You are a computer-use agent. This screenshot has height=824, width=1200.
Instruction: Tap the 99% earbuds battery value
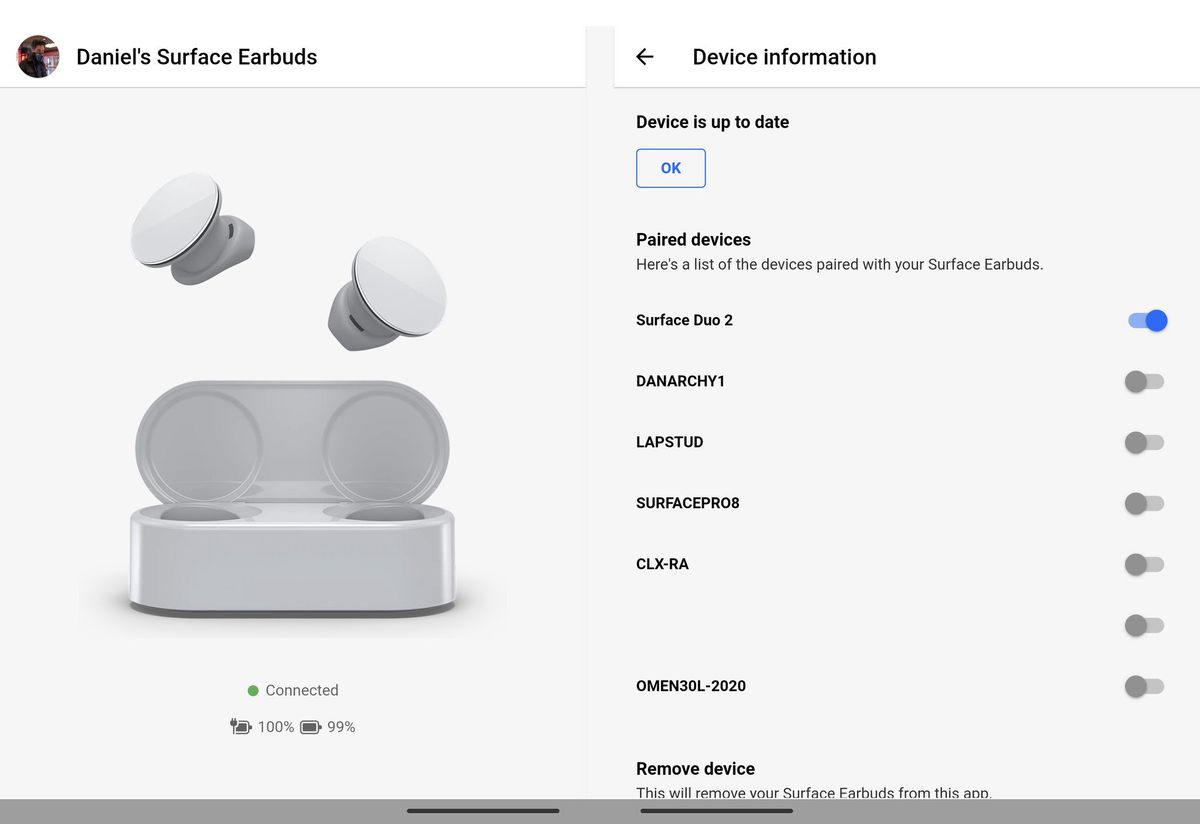(x=341, y=727)
